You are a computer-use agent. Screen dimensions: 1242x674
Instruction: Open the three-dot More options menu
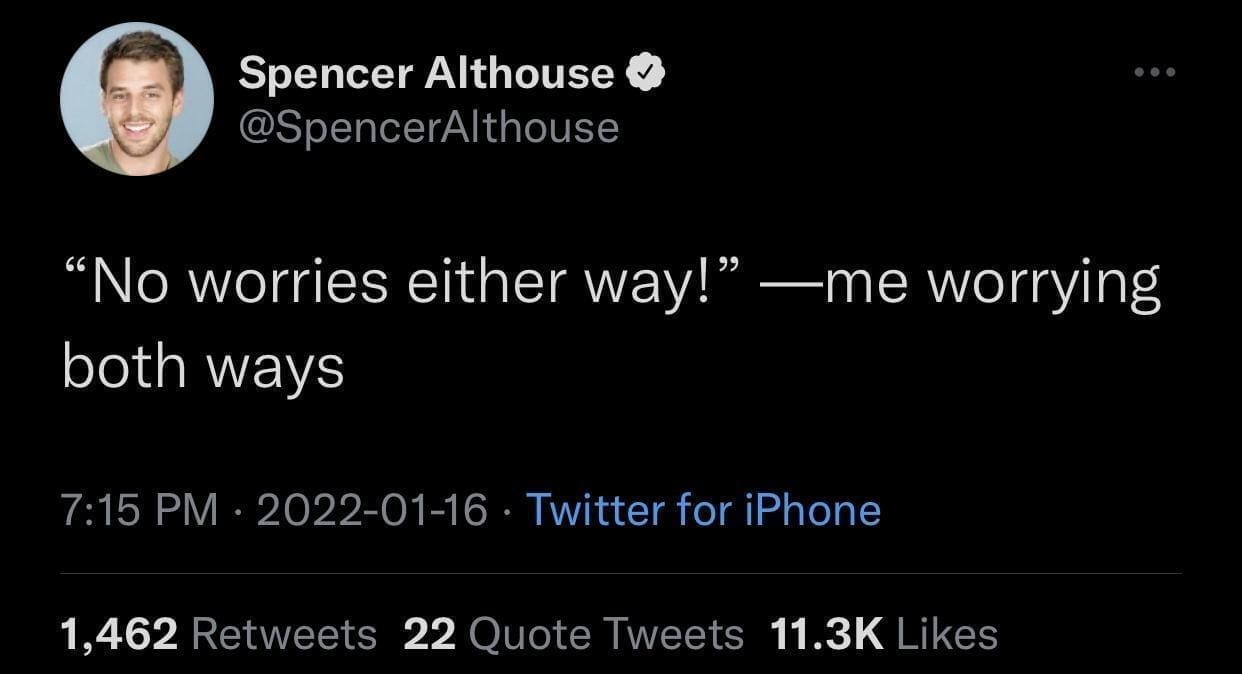[x=1152, y=73]
